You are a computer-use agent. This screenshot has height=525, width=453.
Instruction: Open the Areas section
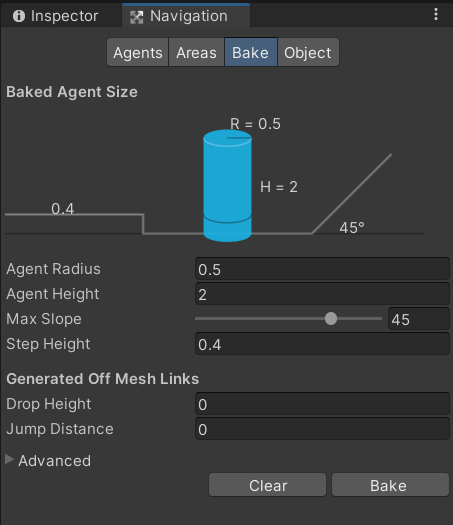click(197, 53)
